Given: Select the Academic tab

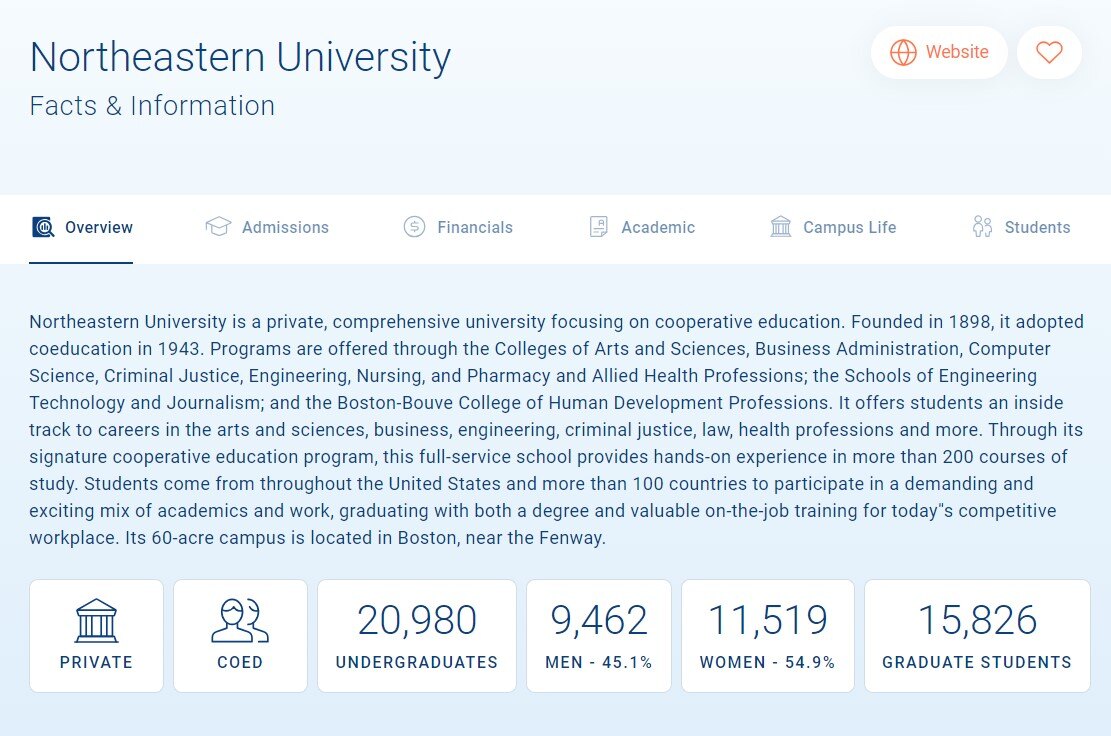Looking at the screenshot, I should pos(658,228).
